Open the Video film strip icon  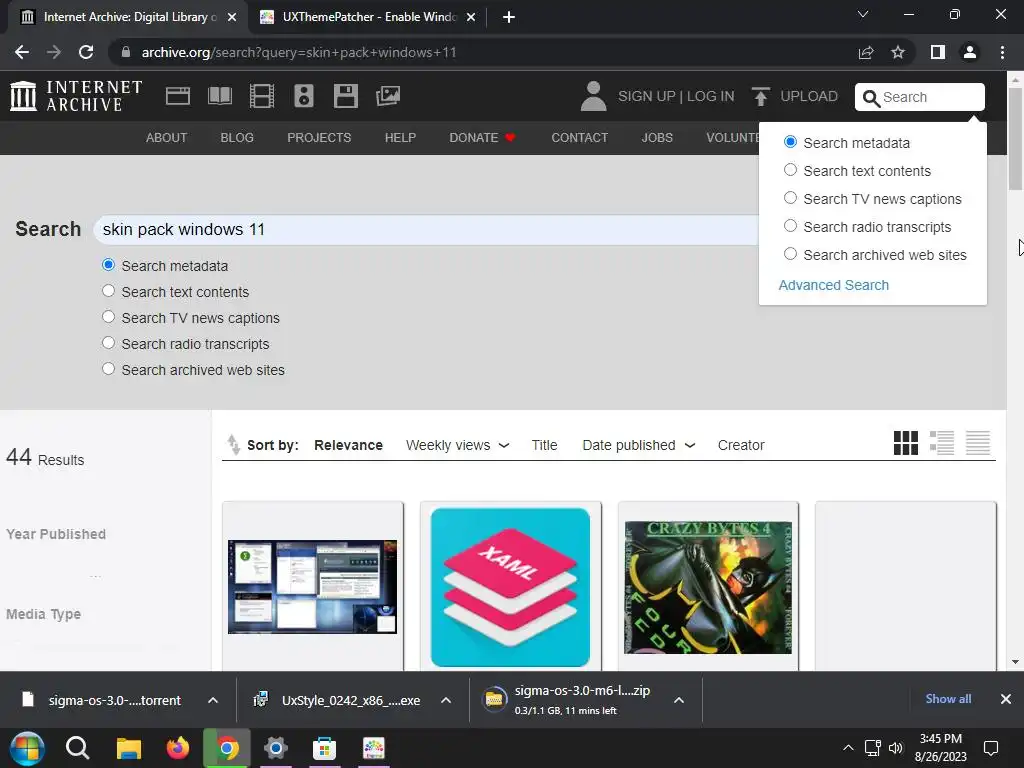[x=262, y=96]
